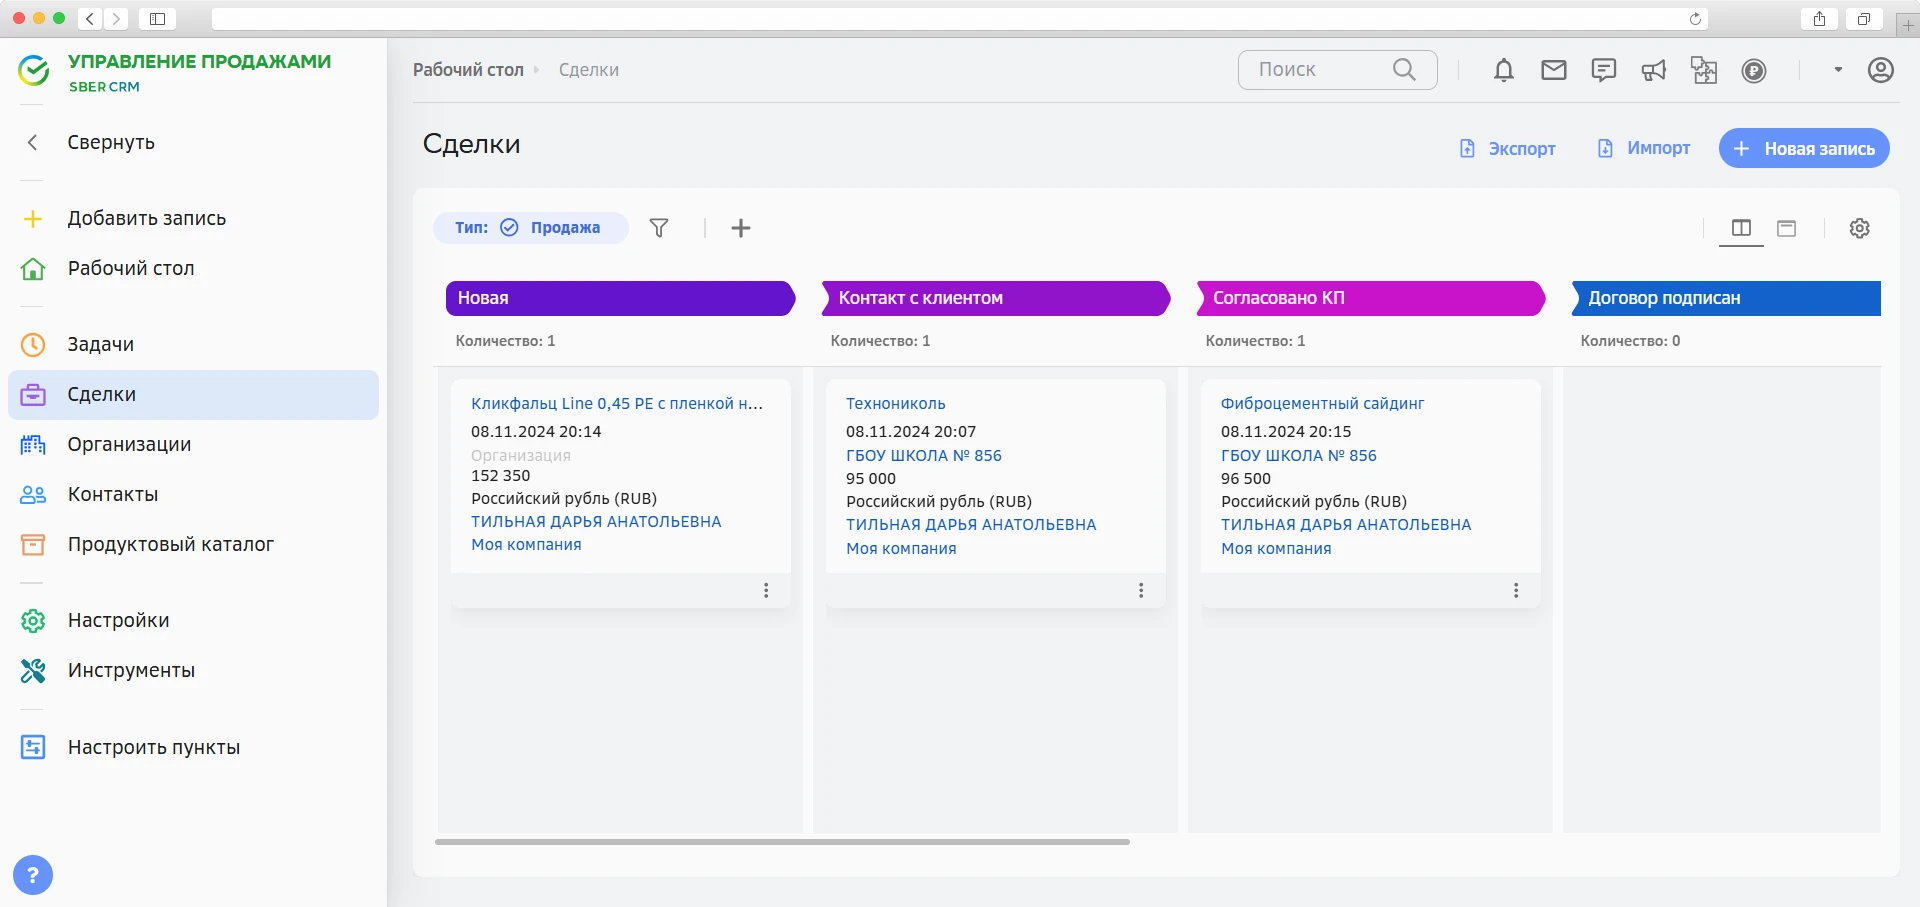The height and width of the screenshot is (907, 1920).
Task: Switch to kanban board view
Action: click(x=1741, y=228)
